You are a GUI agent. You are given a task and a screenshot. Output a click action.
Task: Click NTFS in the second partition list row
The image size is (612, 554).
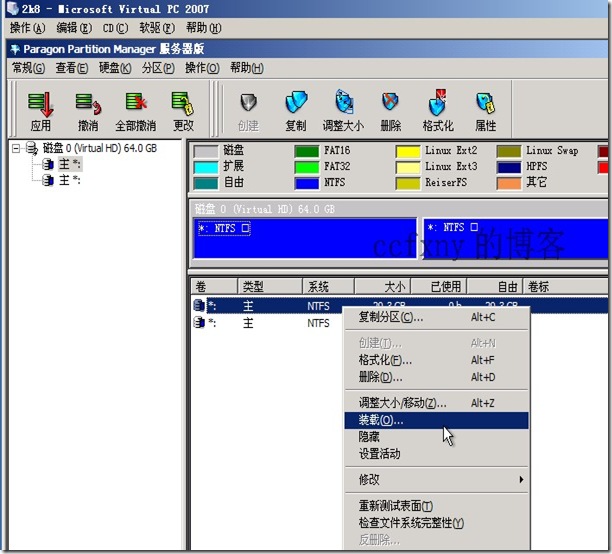[318, 323]
